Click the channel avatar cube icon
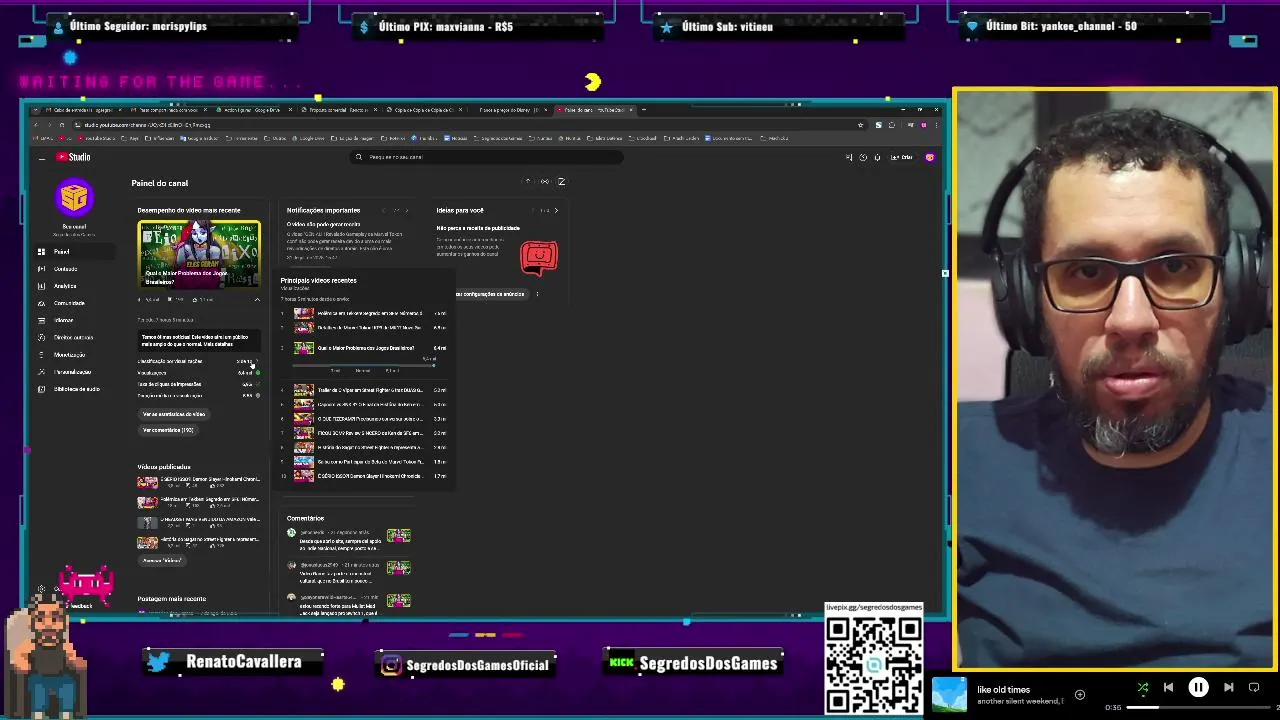 (x=74, y=197)
